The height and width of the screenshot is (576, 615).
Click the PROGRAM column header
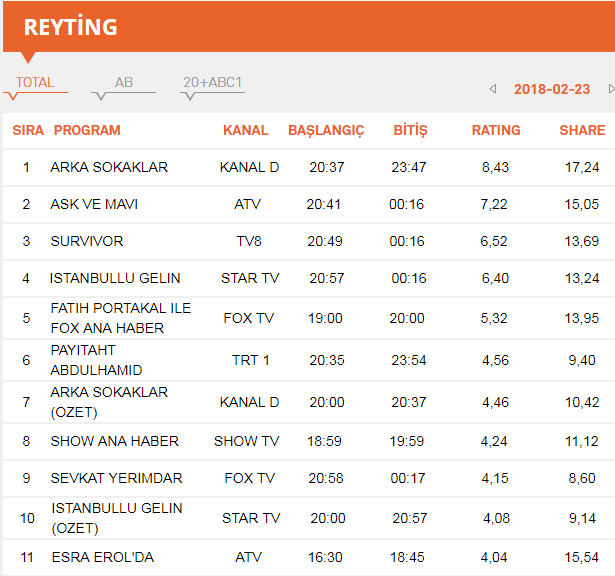(x=87, y=130)
